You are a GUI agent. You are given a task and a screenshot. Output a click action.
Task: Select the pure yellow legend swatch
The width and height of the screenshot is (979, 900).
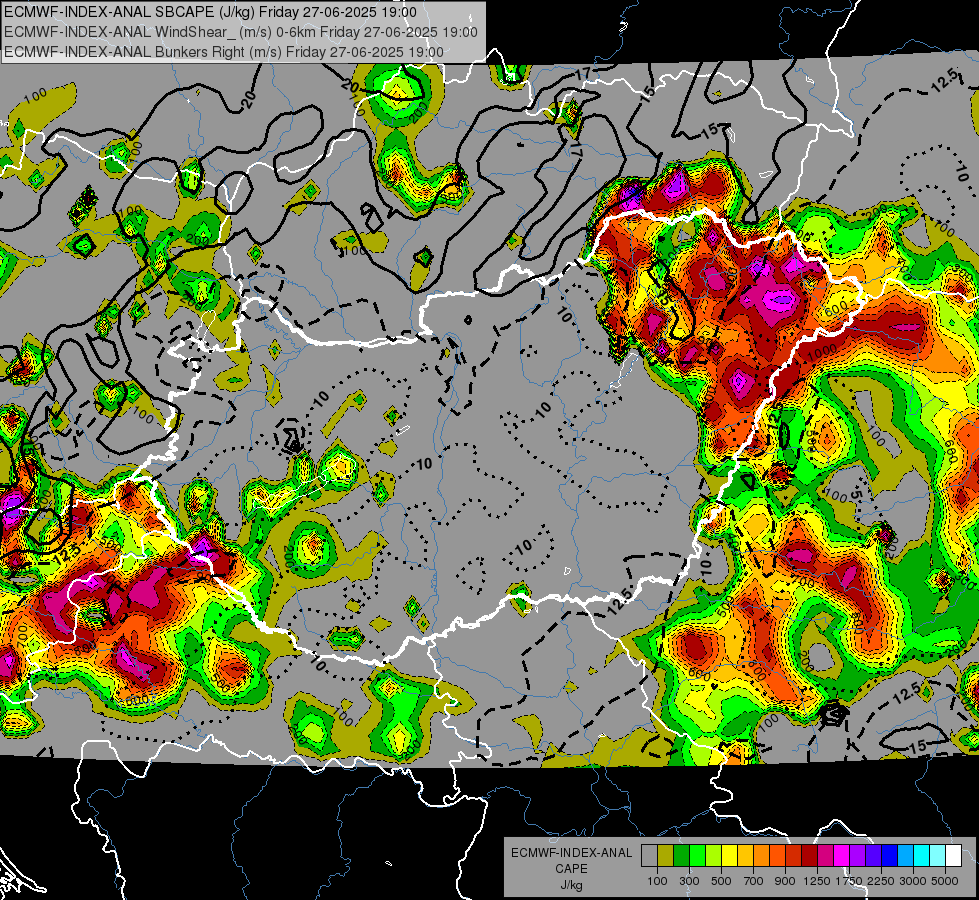pos(730,855)
